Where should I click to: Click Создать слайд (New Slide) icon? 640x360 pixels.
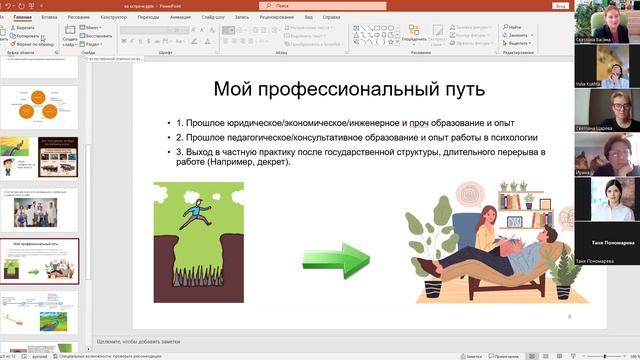coord(70,30)
